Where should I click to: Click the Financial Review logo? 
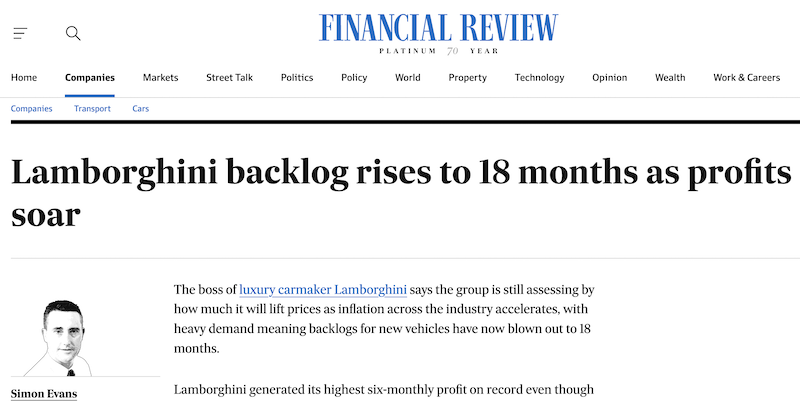pyautogui.click(x=439, y=31)
